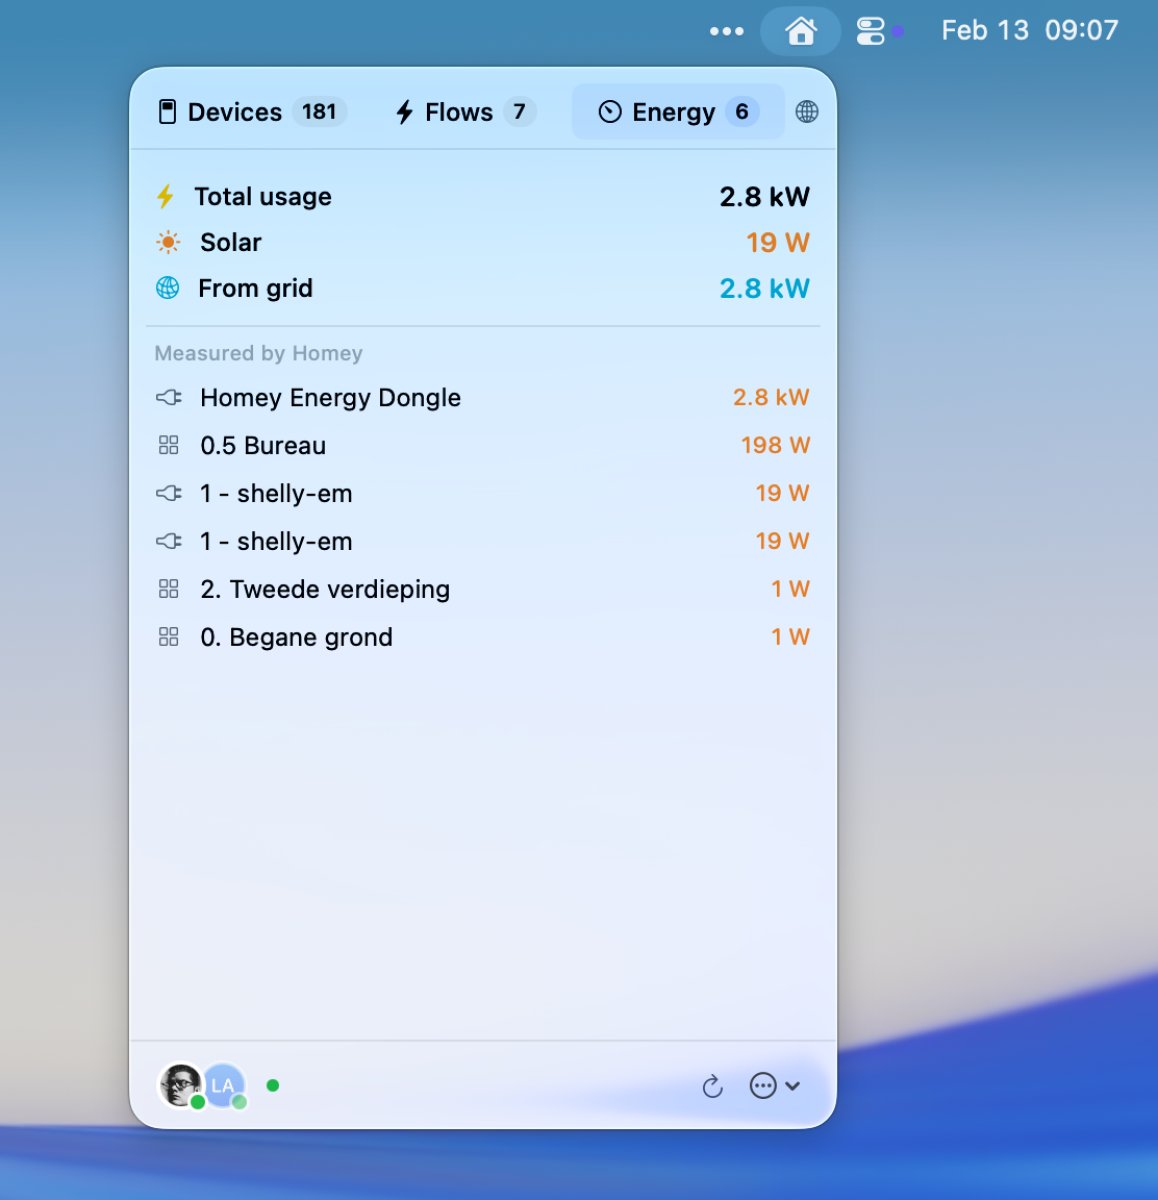The width and height of the screenshot is (1158, 1200).
Task: Click the refresh arrow icon
Action: (x=712, y=1086)
